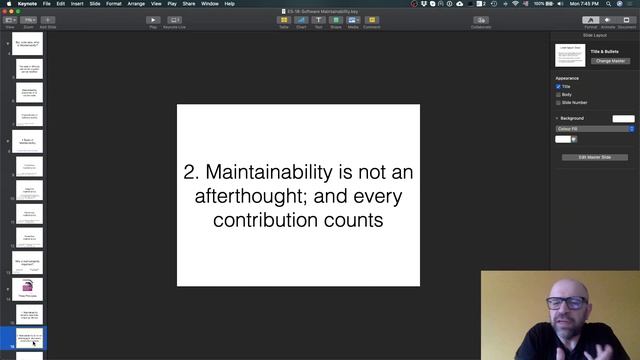
Task: Open the Keynote application menu
Action: (x=27, y=4)
